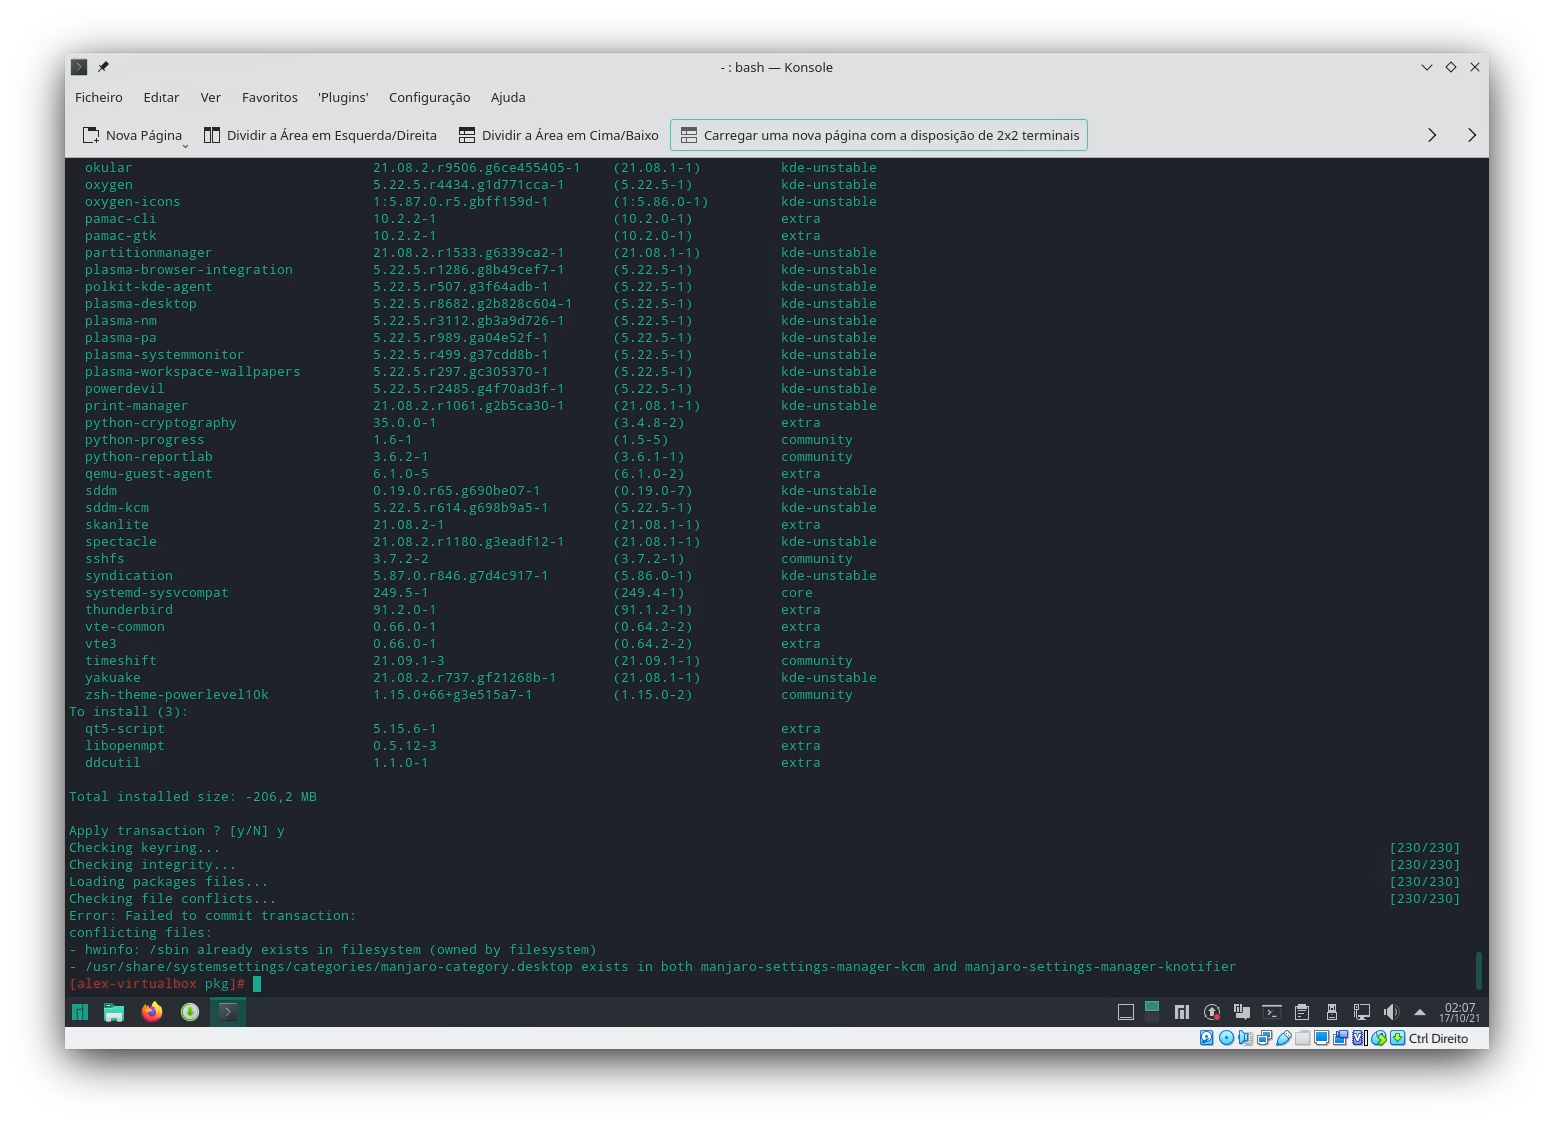This screenshot has width=1554, height=1126.
Task: Click the VirtualBox optical disc icon
Action: pyautogui.click(x=1226, y=1038)
